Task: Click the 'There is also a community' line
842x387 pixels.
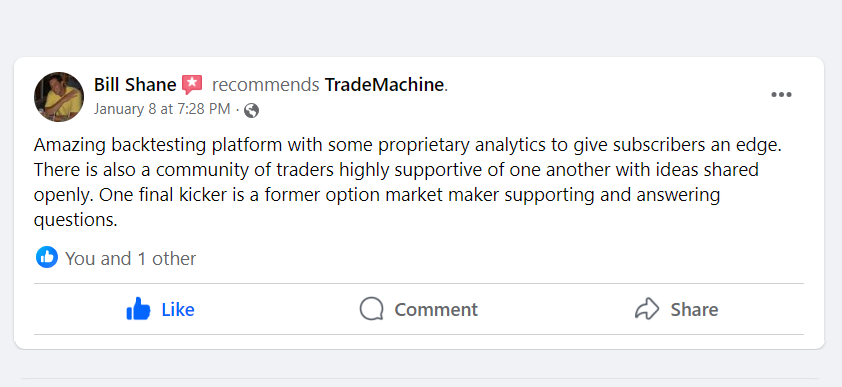Action: pyautogui.click(x=396, y=170)
